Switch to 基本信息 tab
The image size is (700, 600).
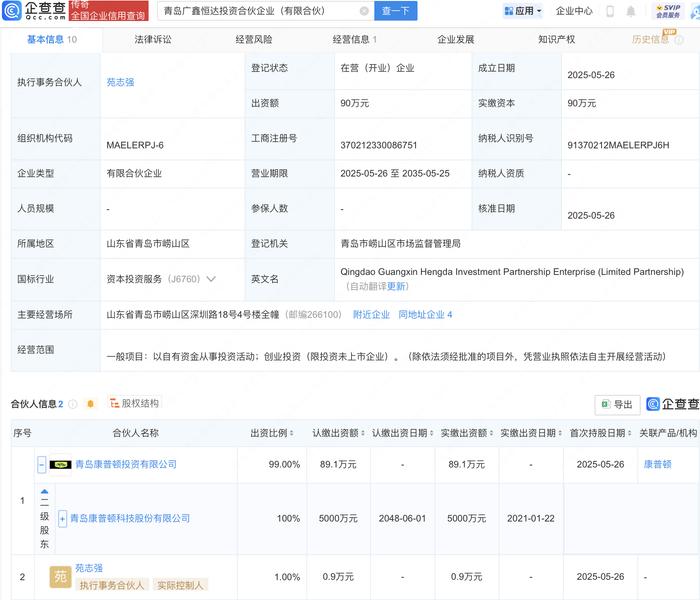point(52,39)
